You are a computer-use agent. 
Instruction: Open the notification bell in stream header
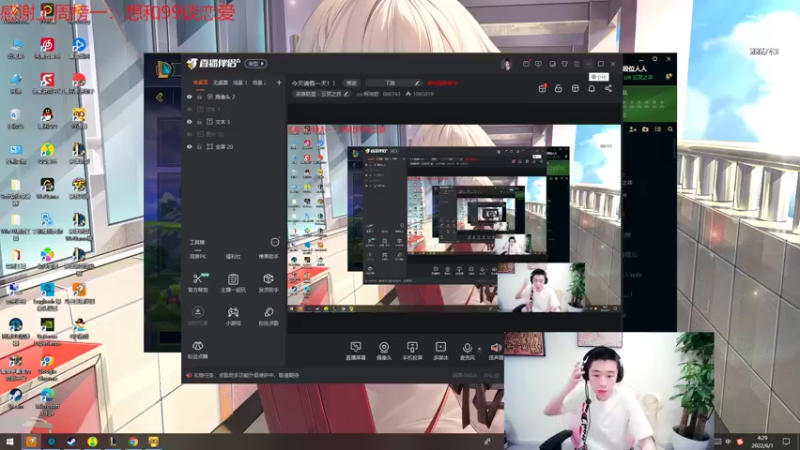click(x=592, y=88)
